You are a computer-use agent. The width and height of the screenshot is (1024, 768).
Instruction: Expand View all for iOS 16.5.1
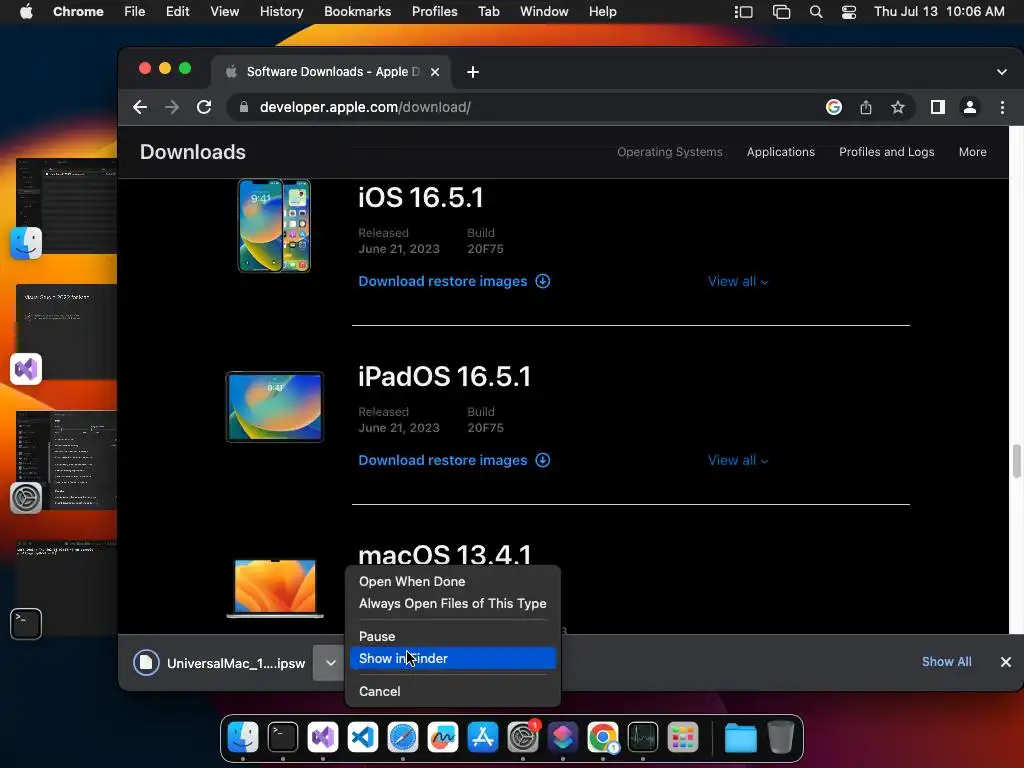[x=738, y=281]
